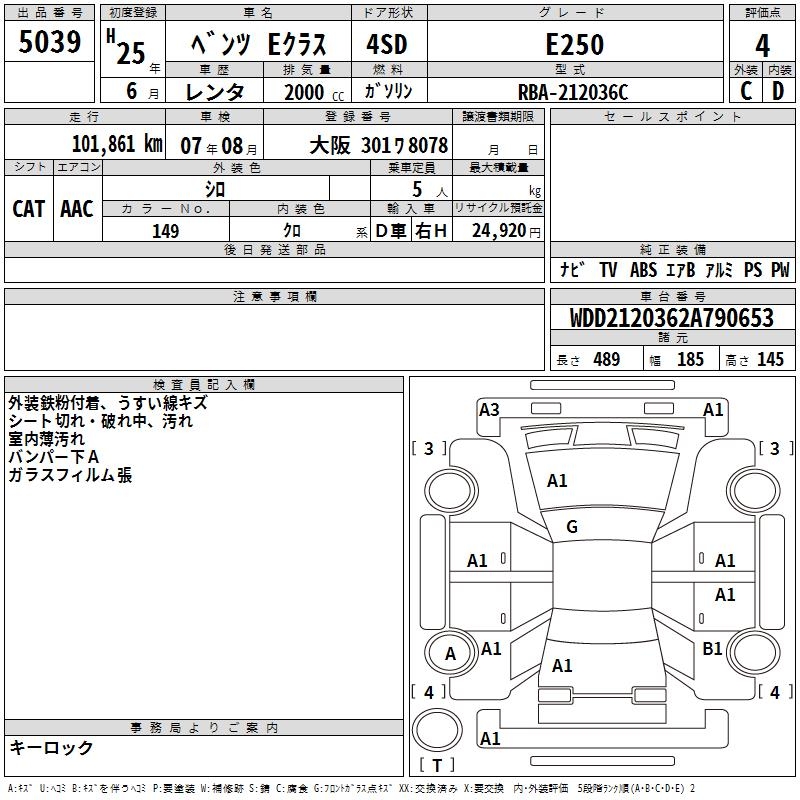Click air conditioner AAC

click(x=77, y=209)
